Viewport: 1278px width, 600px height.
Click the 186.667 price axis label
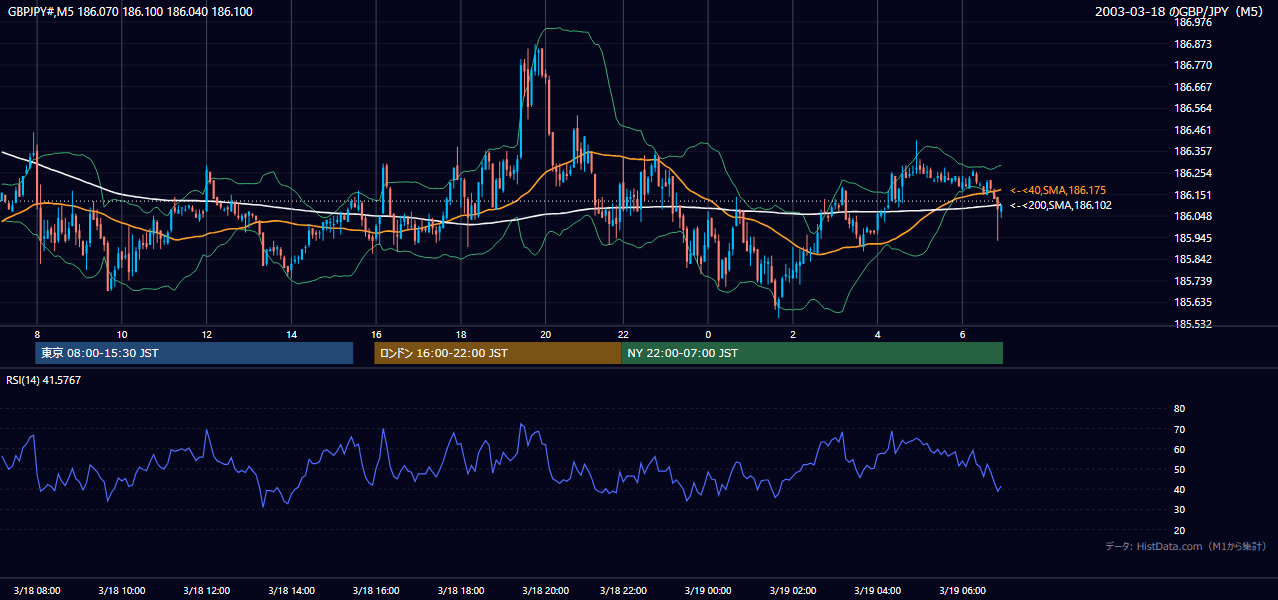click(1193, 87)
